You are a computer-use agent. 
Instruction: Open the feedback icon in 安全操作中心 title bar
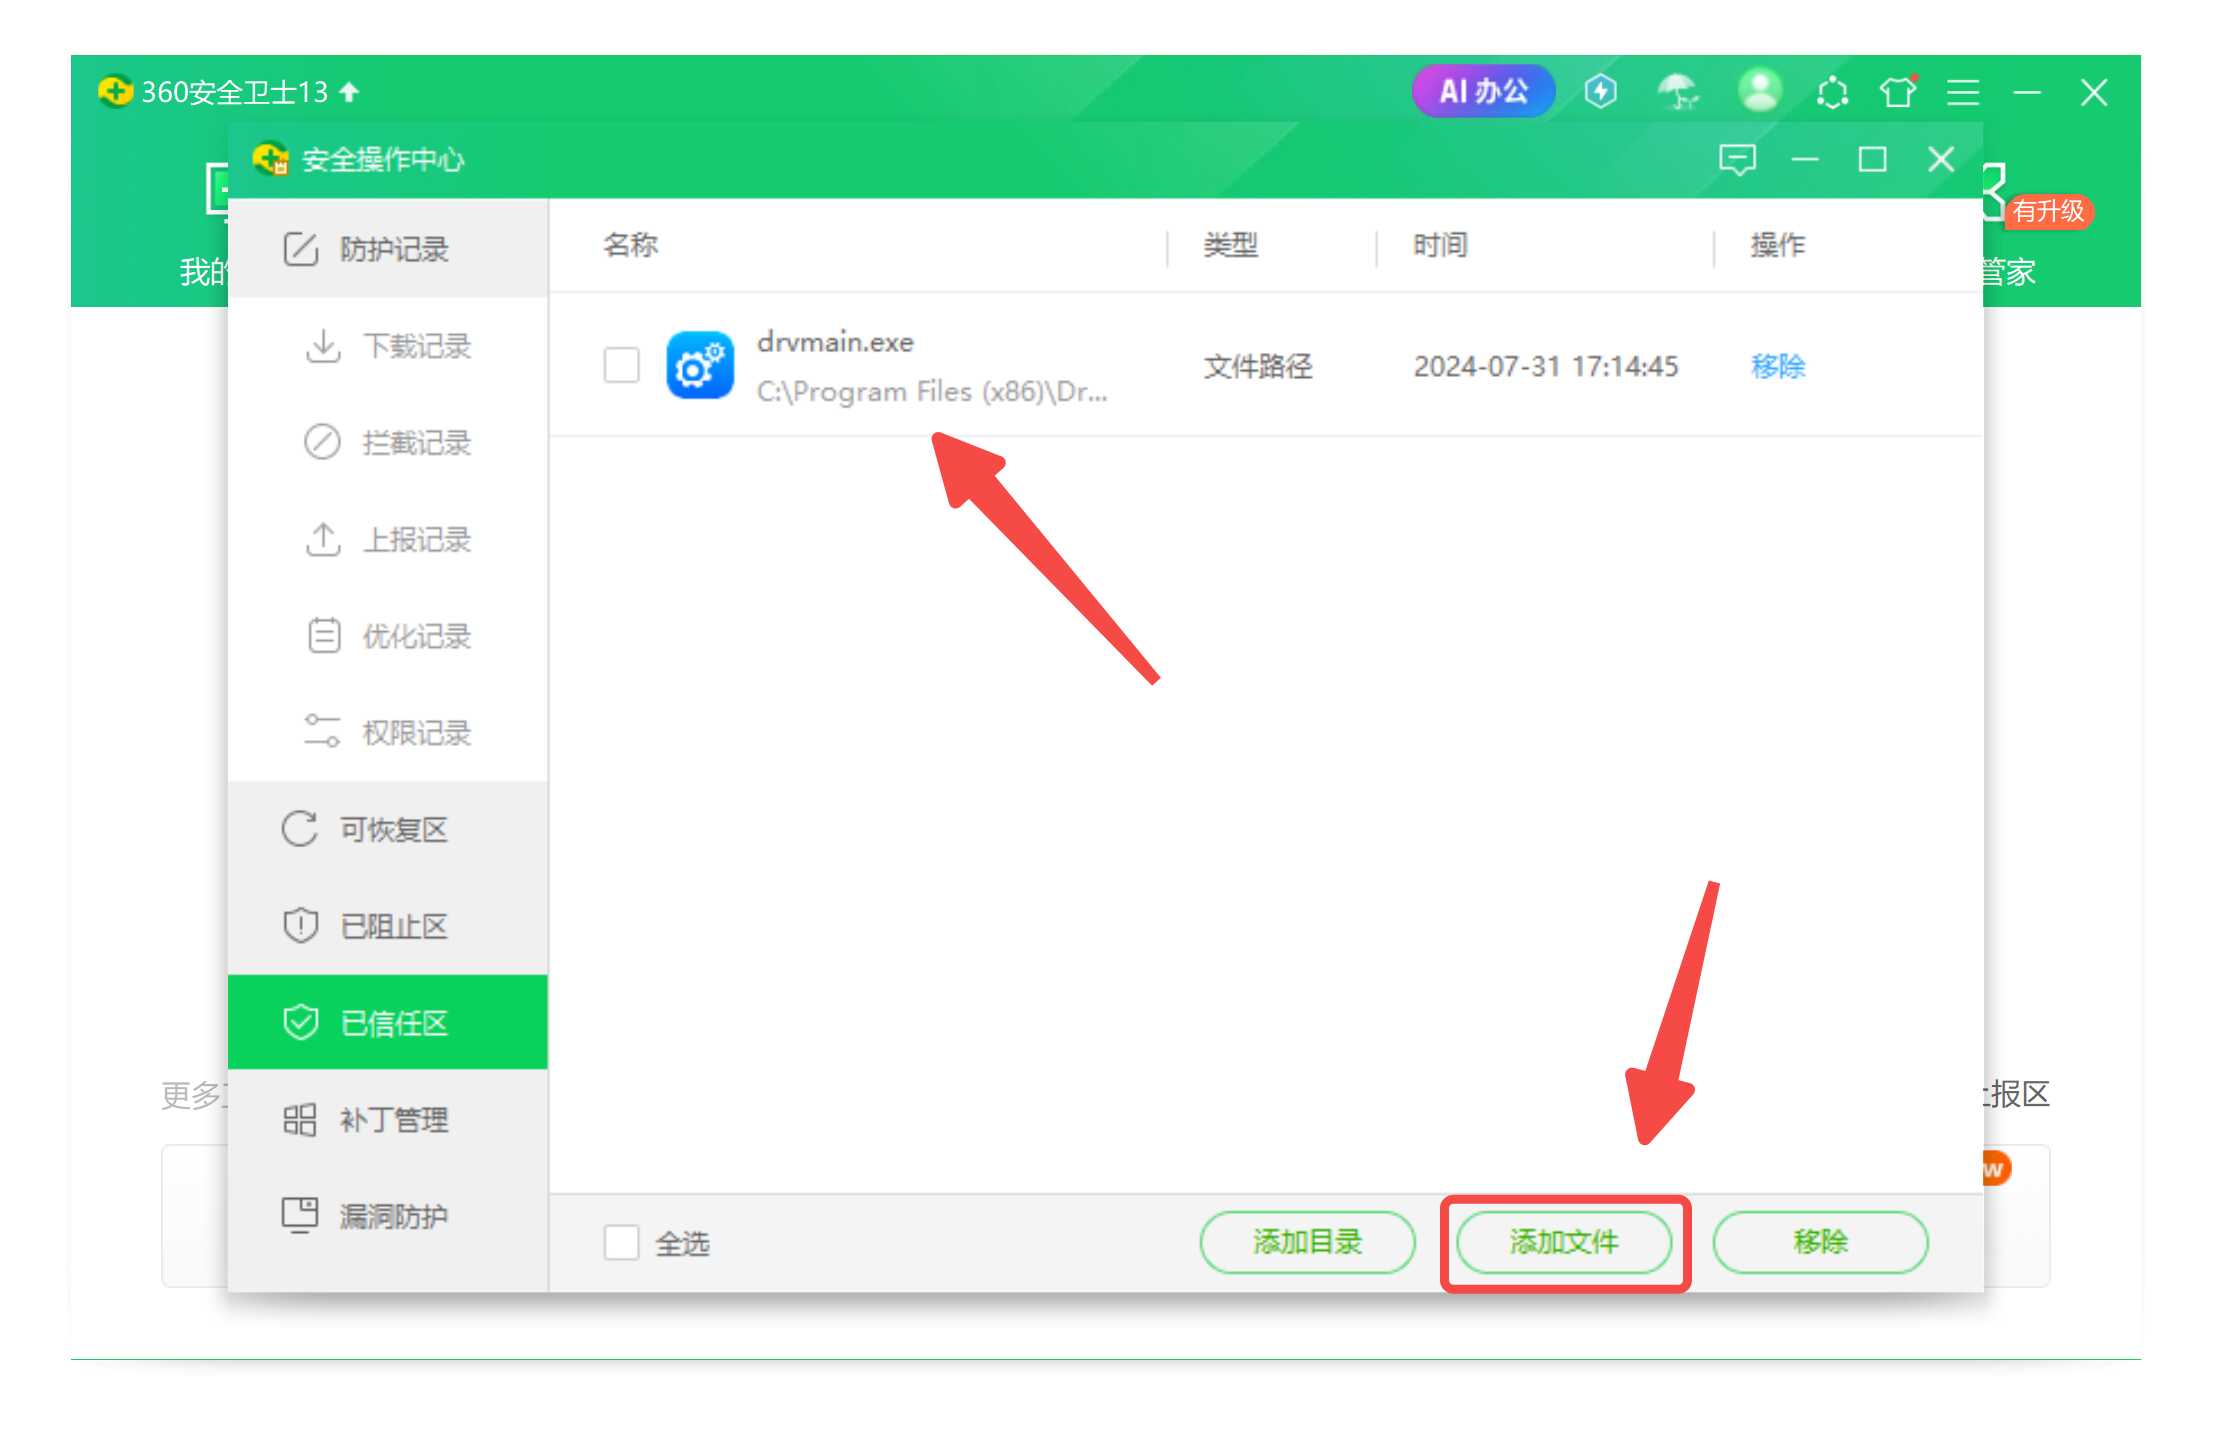[1737, 160]
